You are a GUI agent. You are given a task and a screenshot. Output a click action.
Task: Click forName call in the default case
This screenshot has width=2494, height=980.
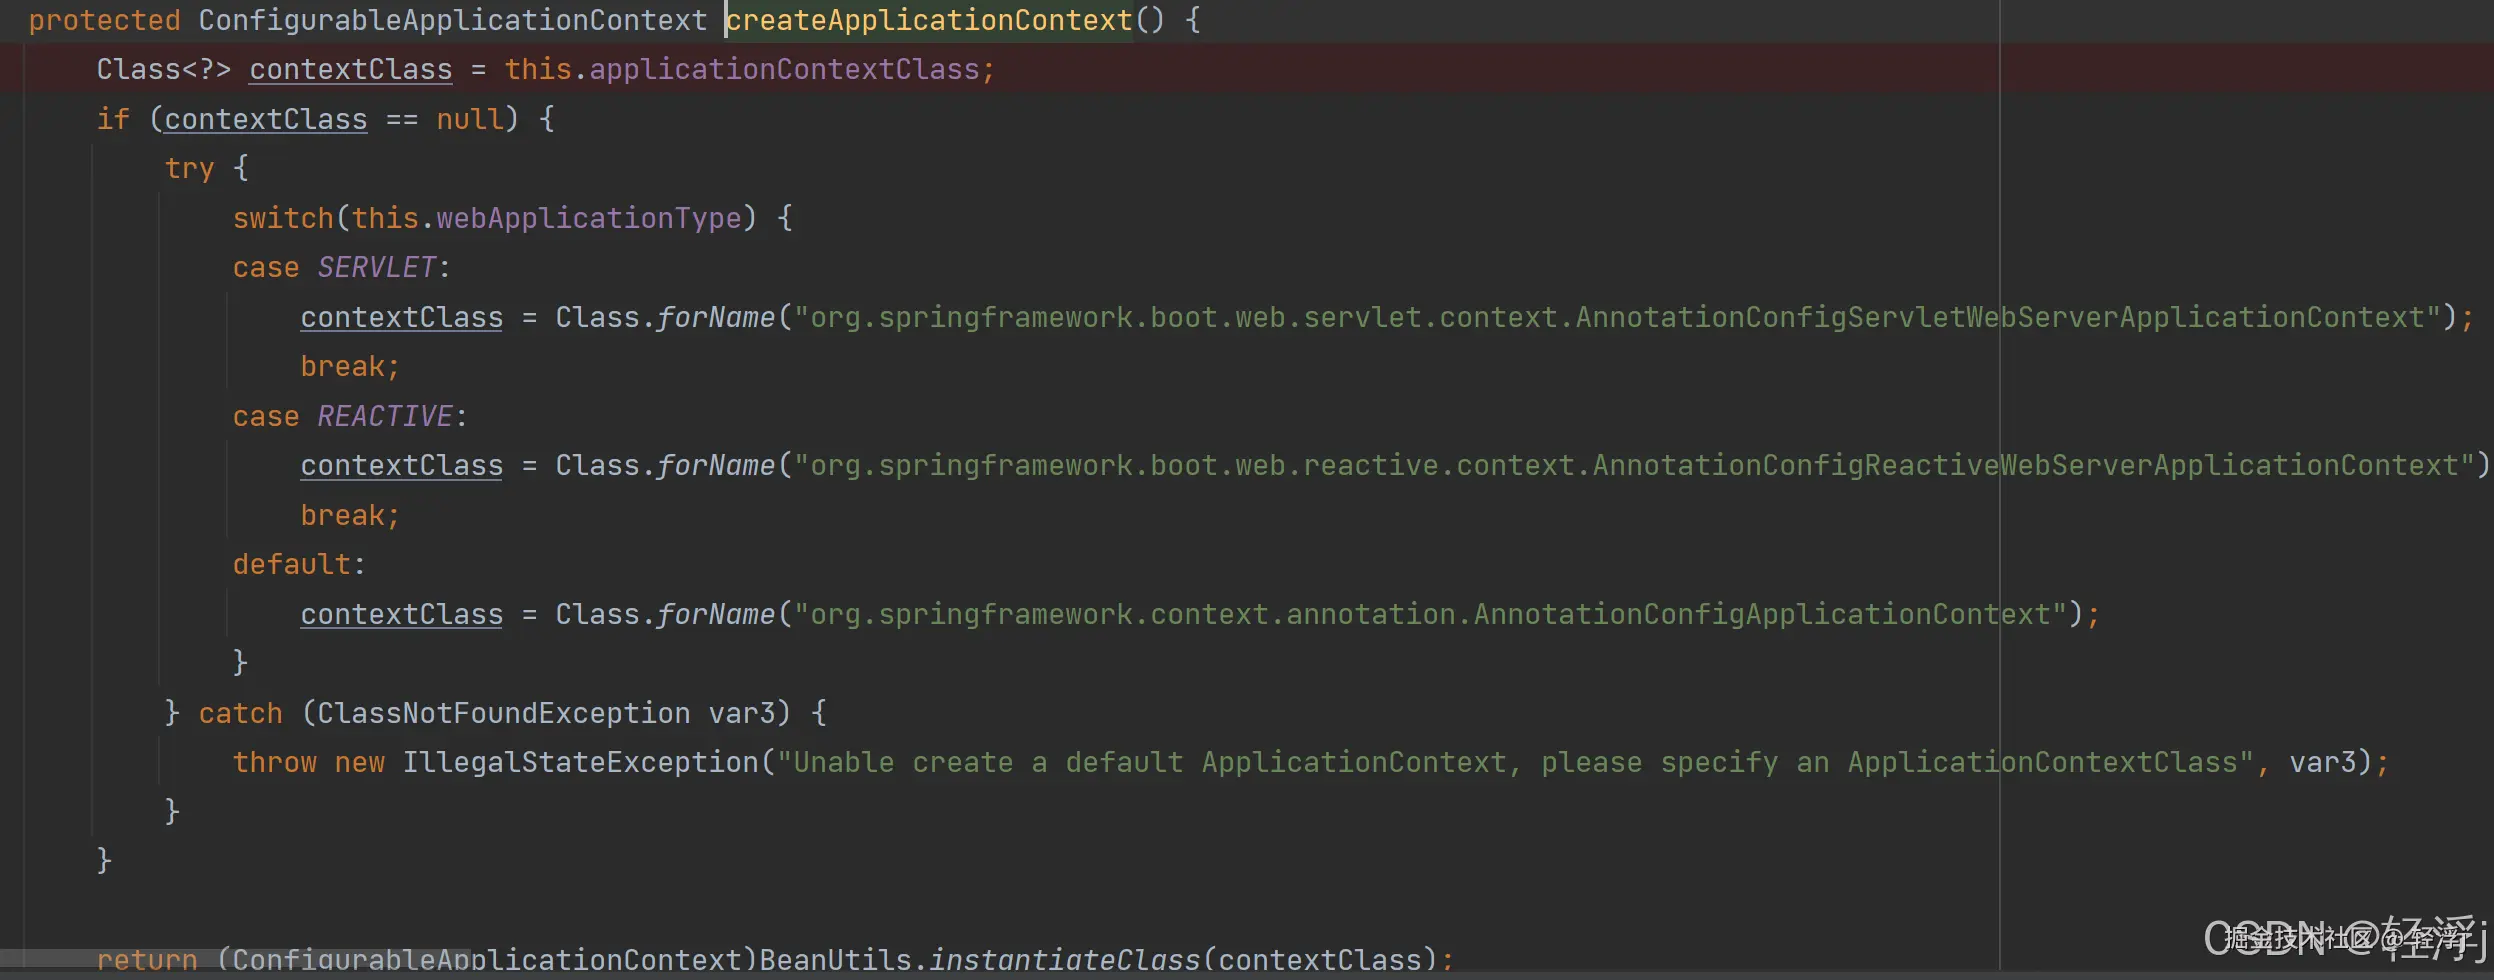coord(716,614)
